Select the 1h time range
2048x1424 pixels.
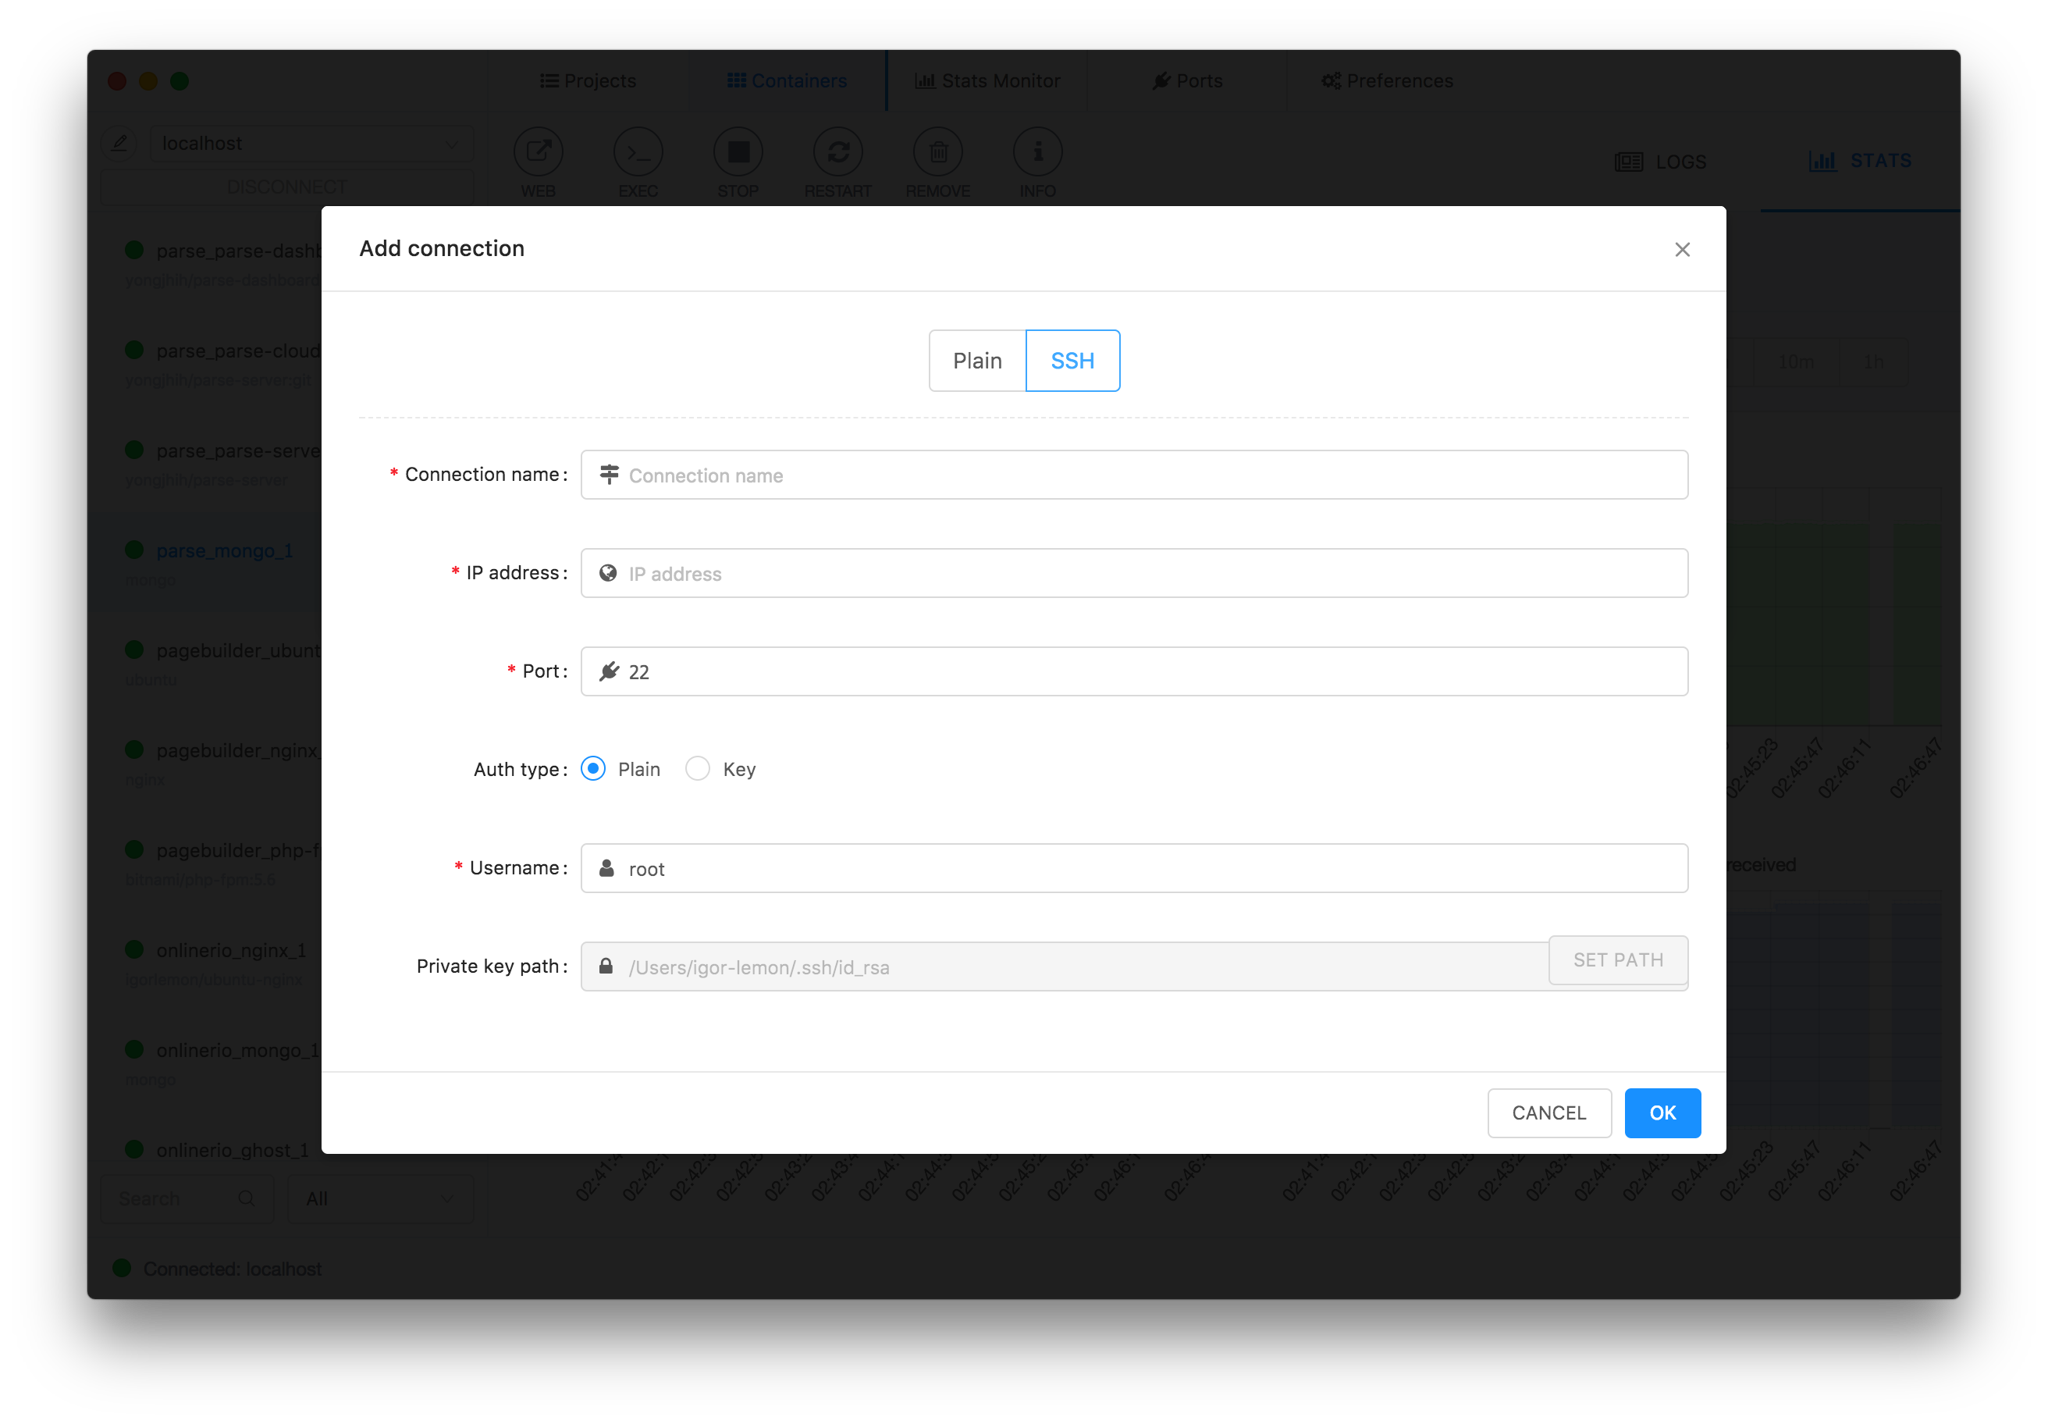pyautogui.click(x=1873, y=361)
